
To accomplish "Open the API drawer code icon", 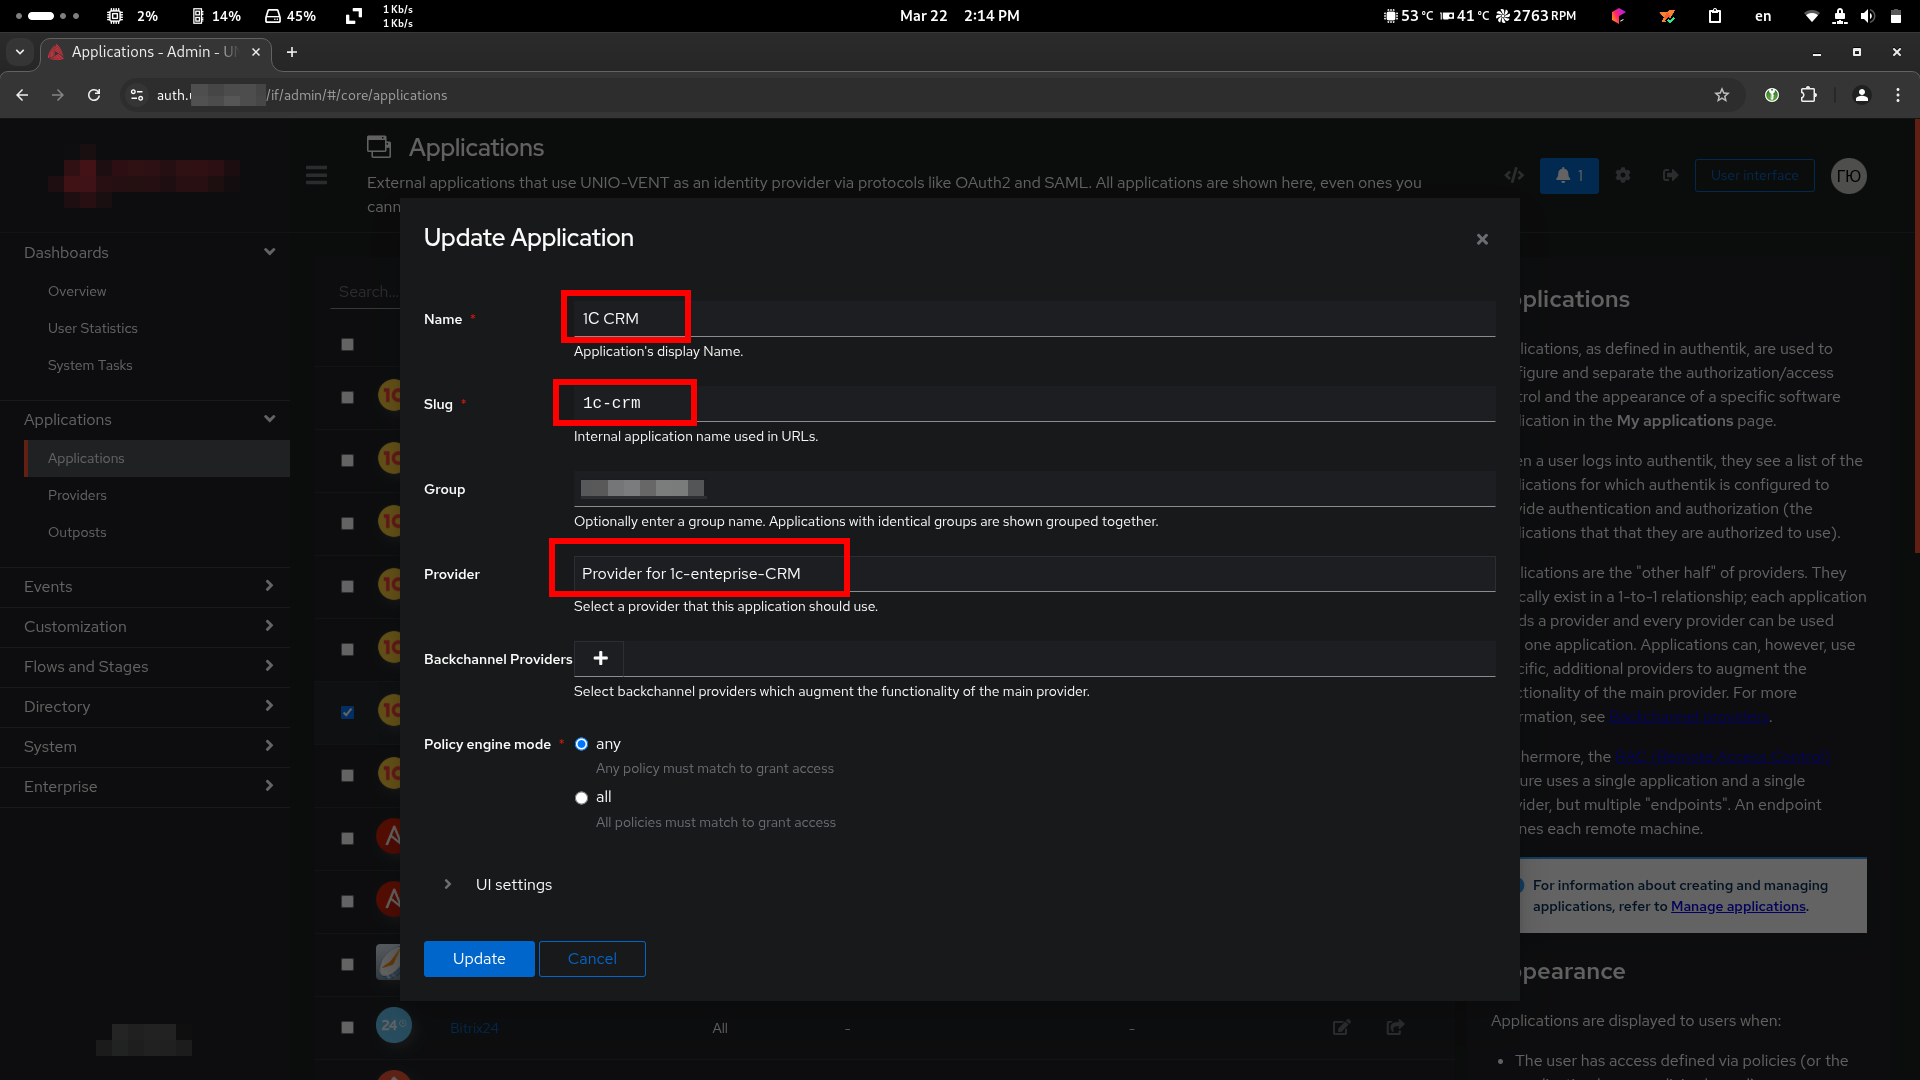I will [1514, 175].
